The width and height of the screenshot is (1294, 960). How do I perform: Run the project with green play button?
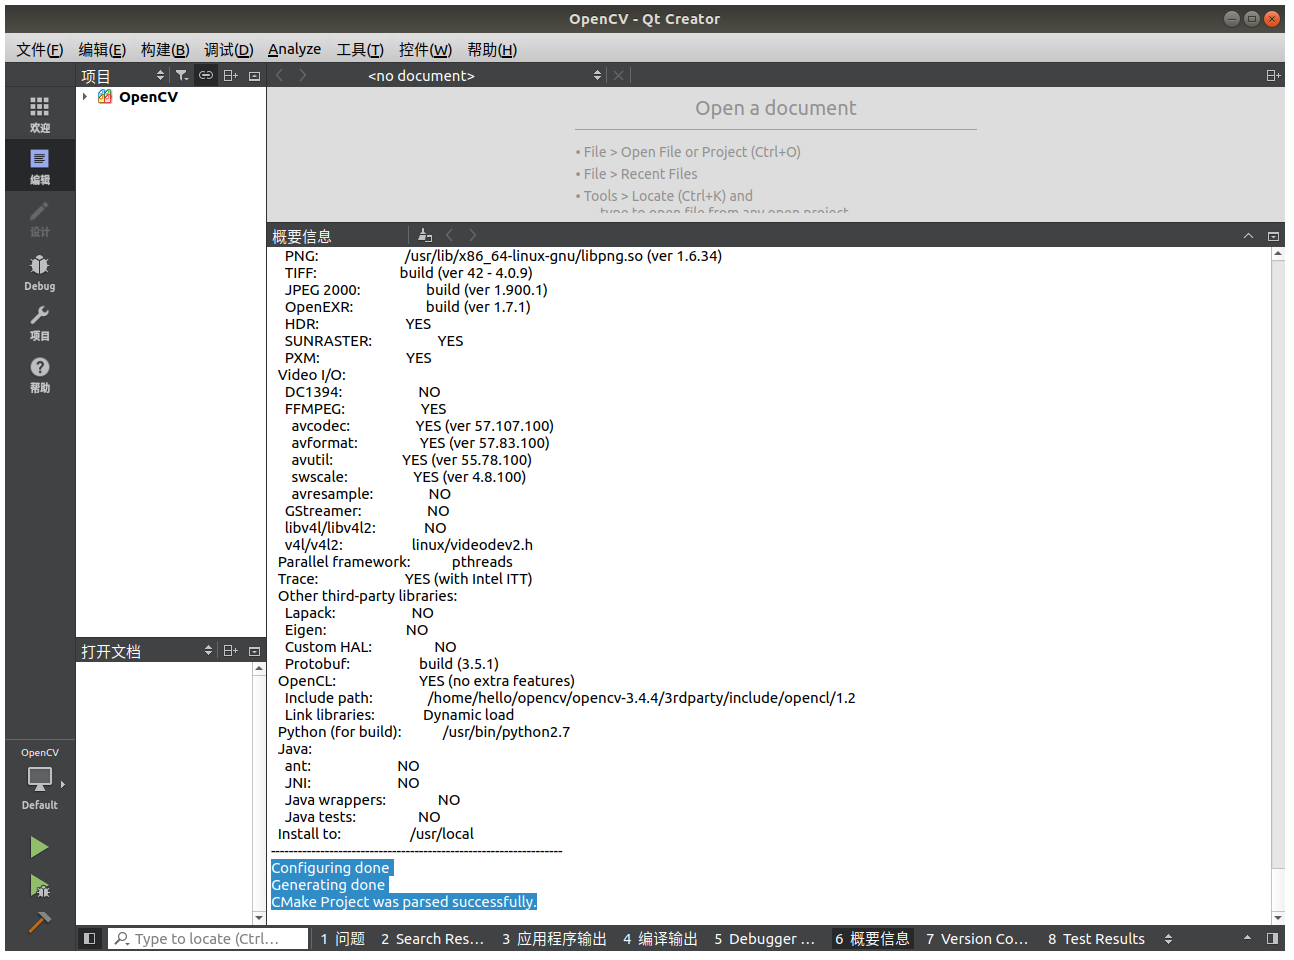[39, 847]
